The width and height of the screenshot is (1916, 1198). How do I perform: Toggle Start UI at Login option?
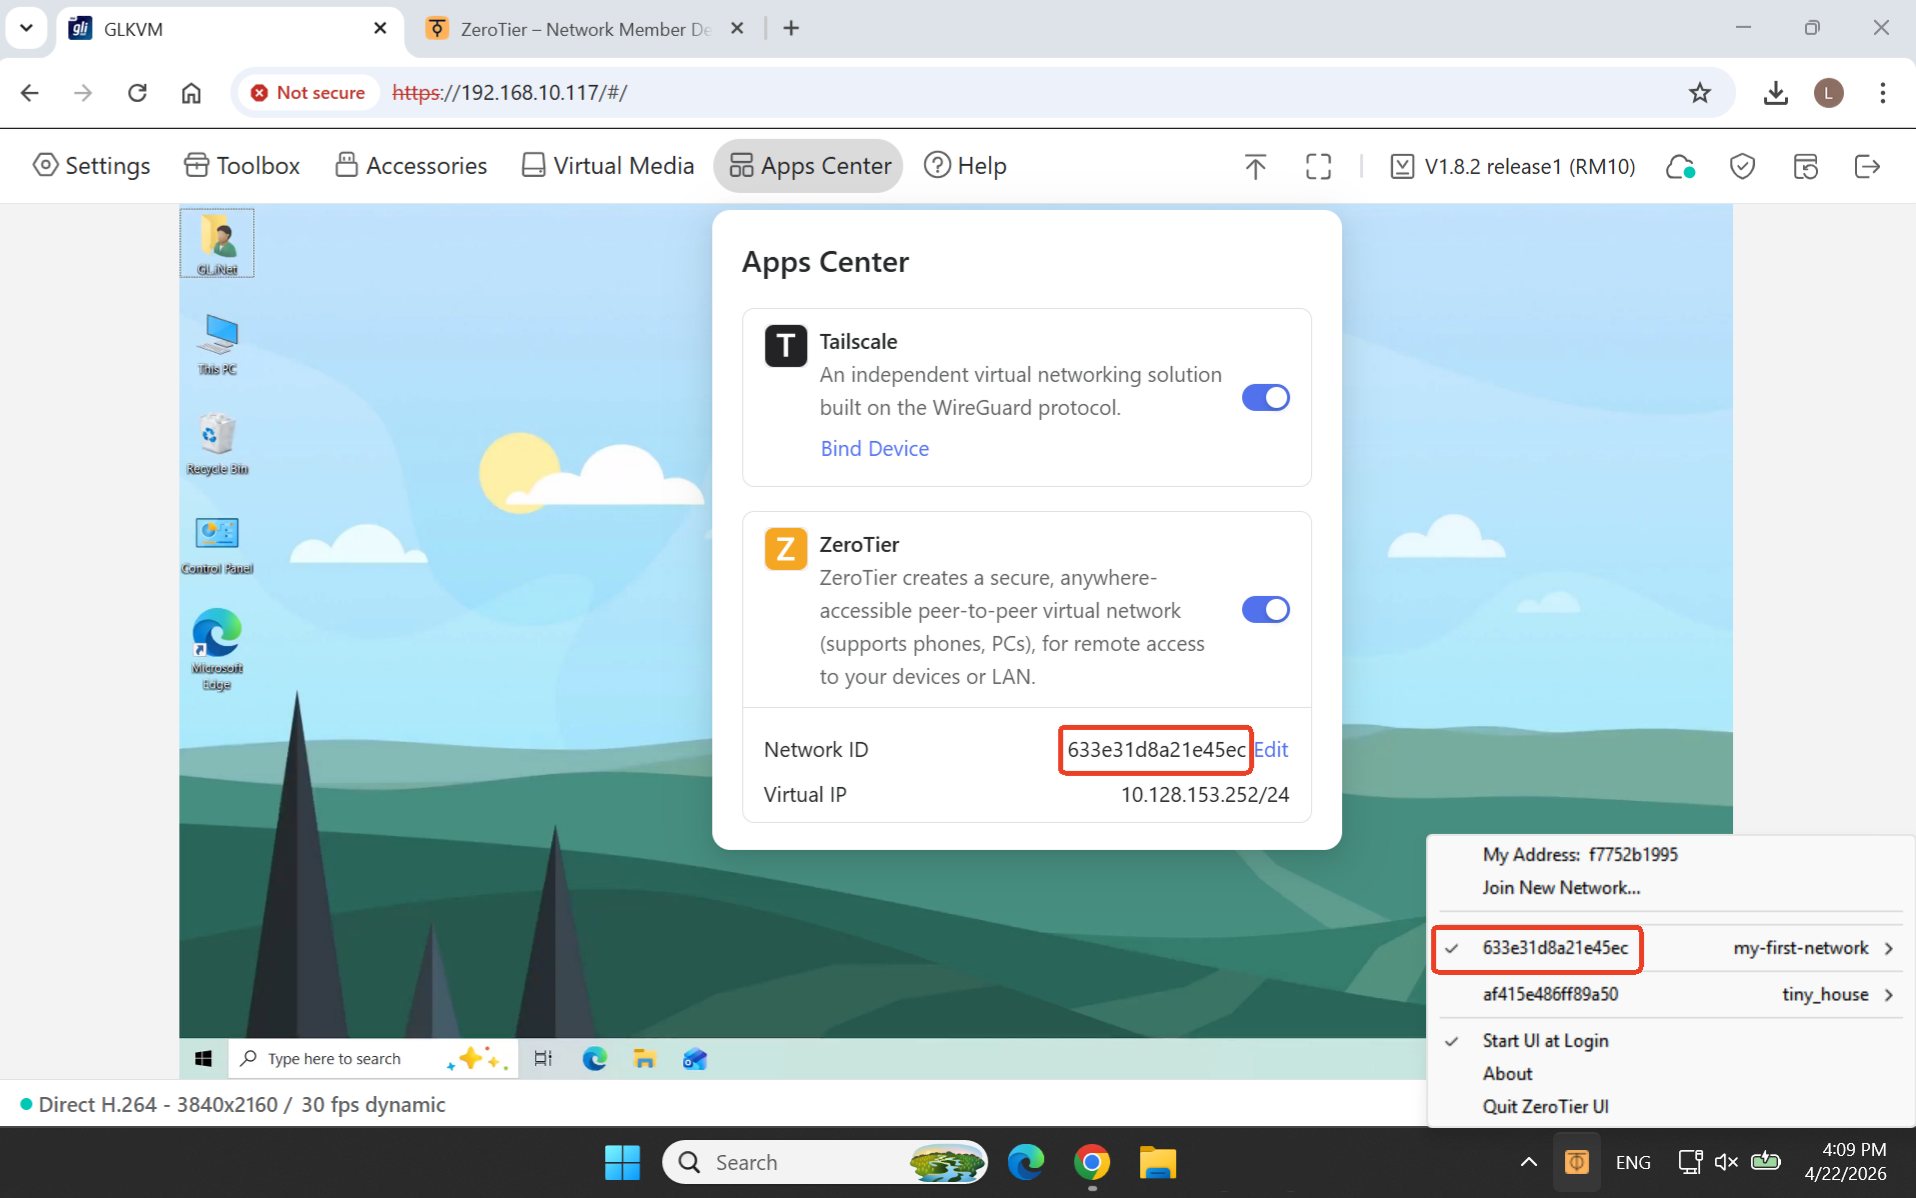1545,1041
